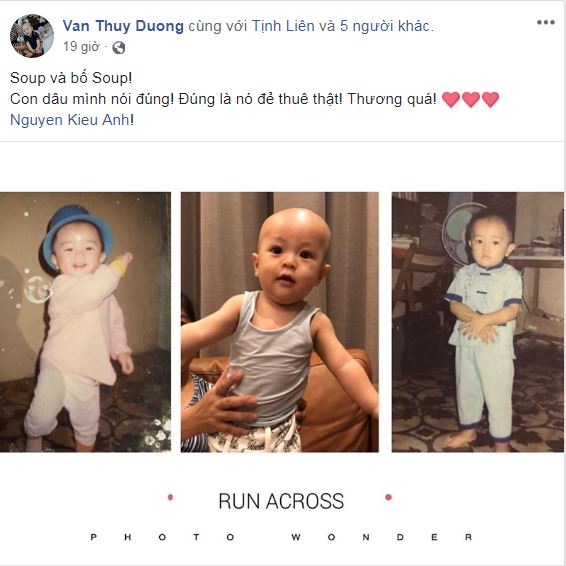
Task: Show the 5 người khác tagged list
Action: [x=385, y=26]
